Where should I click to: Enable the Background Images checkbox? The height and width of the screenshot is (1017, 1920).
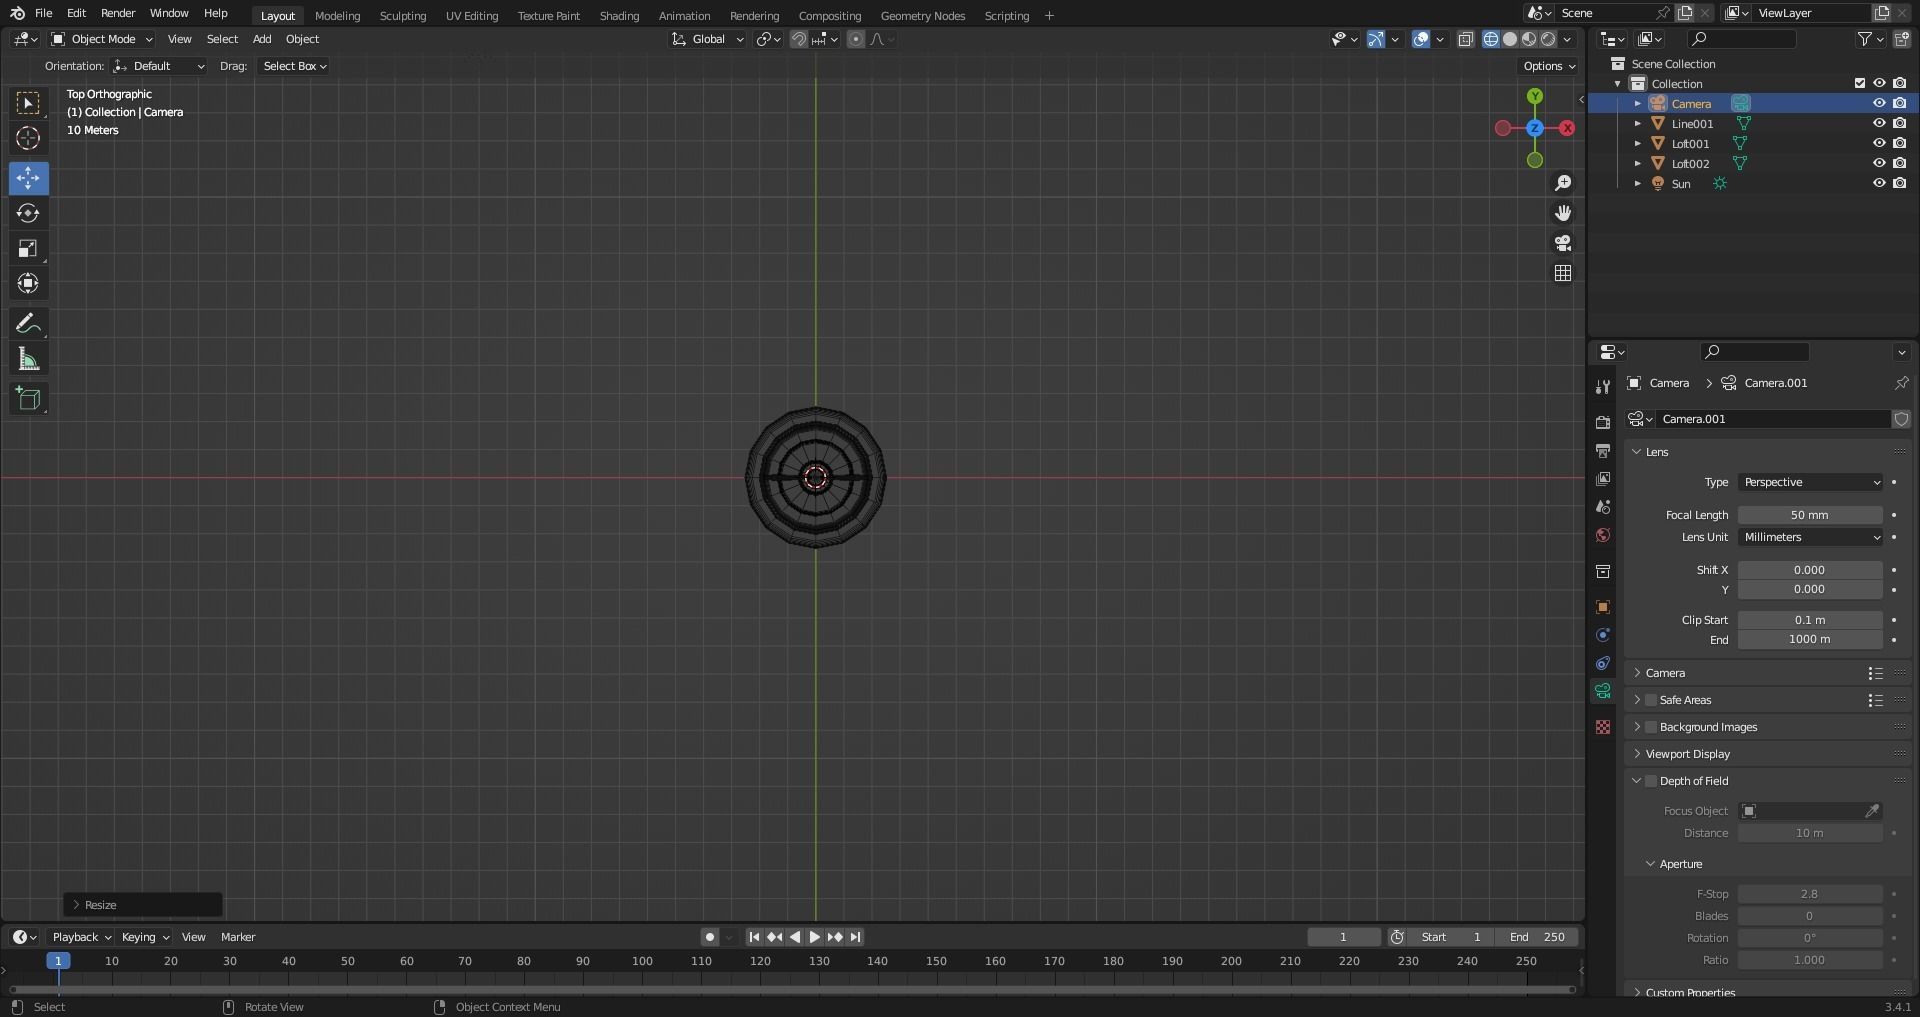tap(1651, 727)
